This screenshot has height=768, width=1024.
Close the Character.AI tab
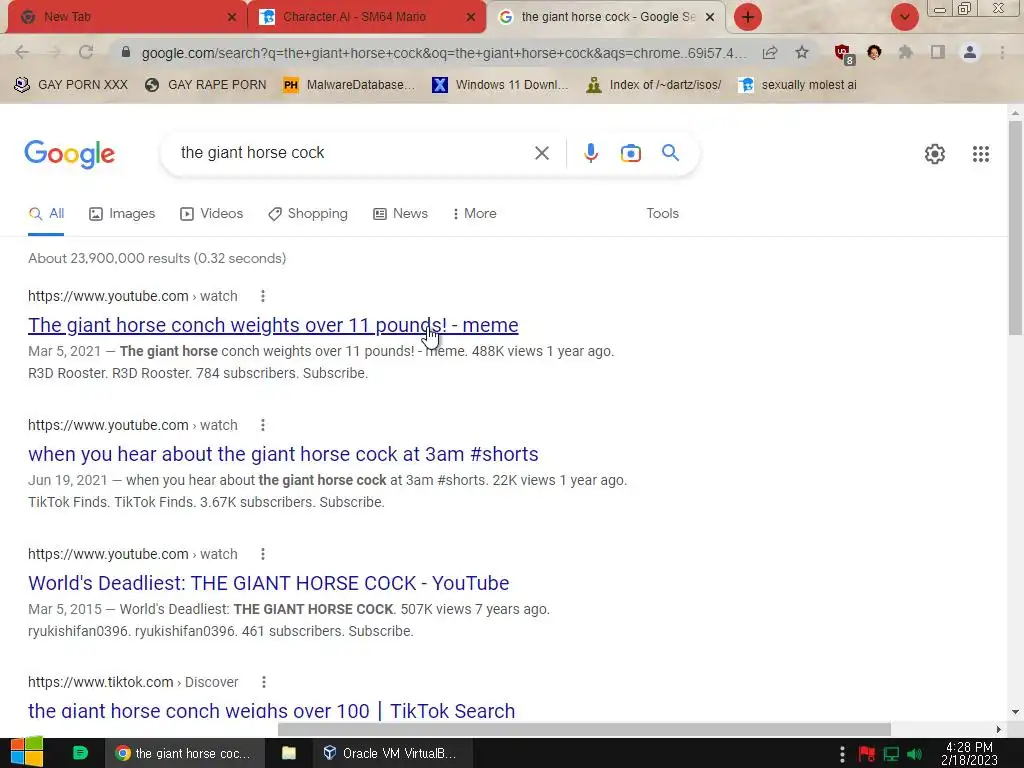[x=470, y=17]
